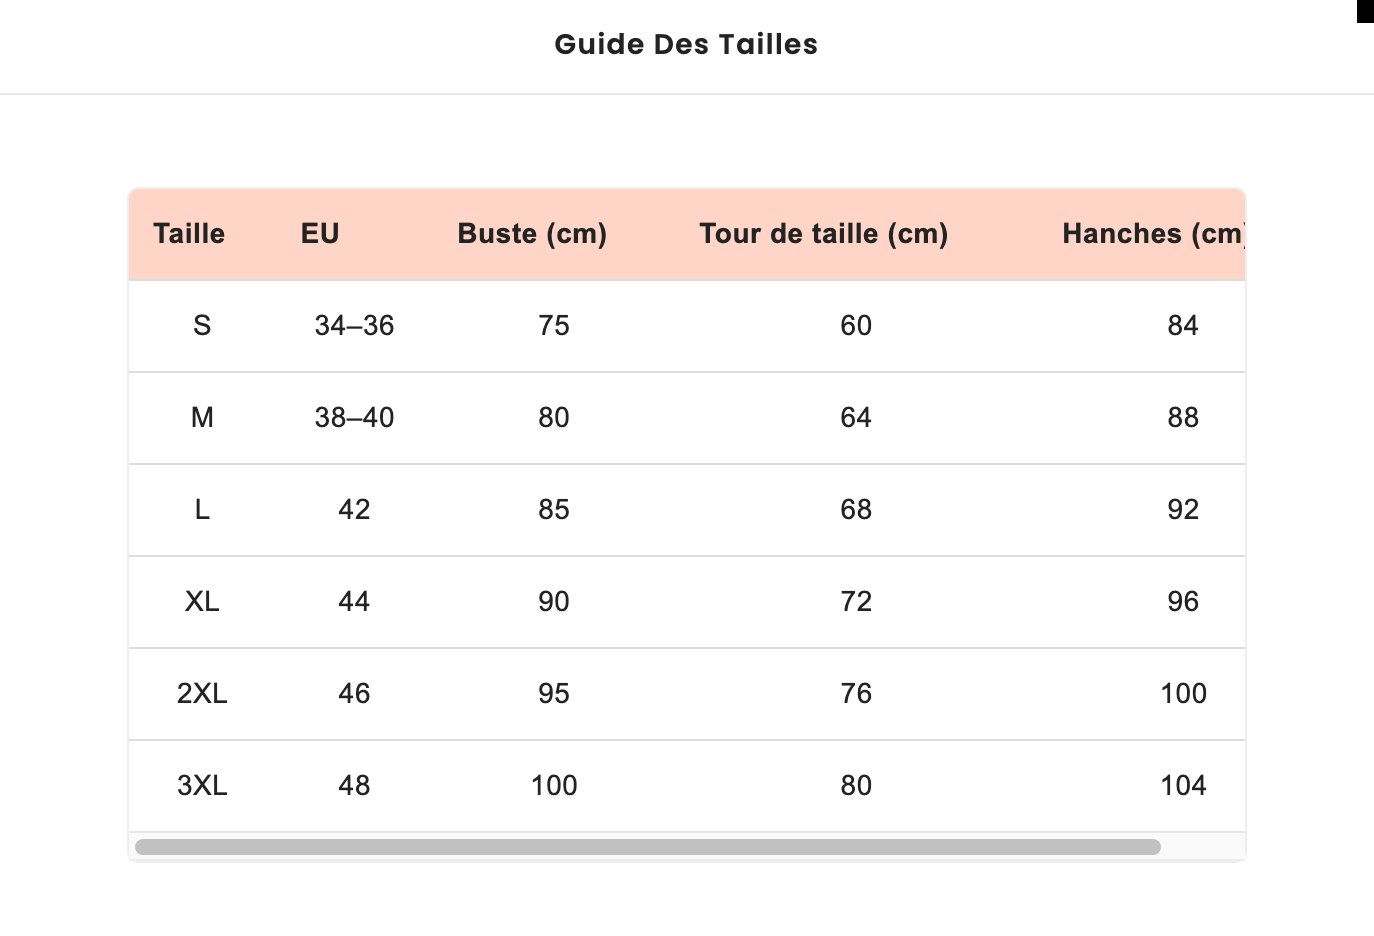The image size is (1374, 936).
Task: Click the waist value 72 in XL row
Action: tap(856, 601)
